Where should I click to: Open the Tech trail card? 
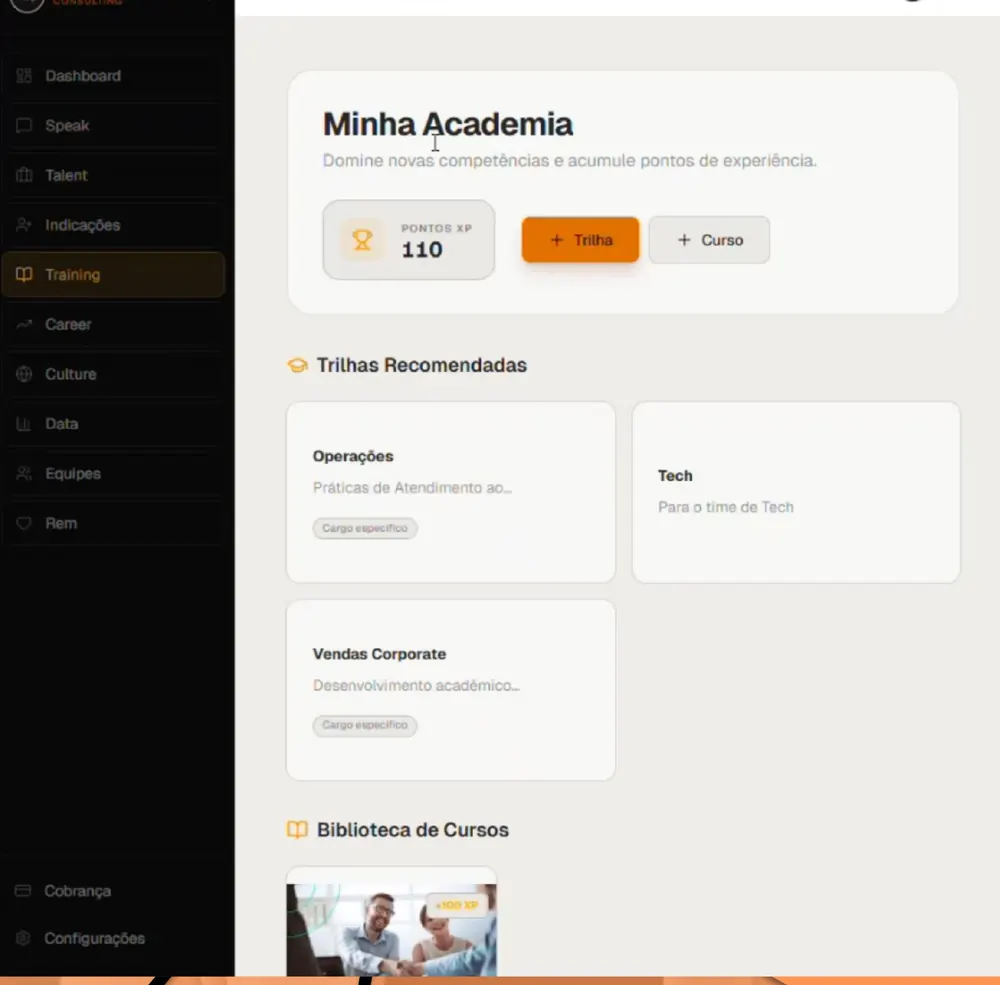796,492
